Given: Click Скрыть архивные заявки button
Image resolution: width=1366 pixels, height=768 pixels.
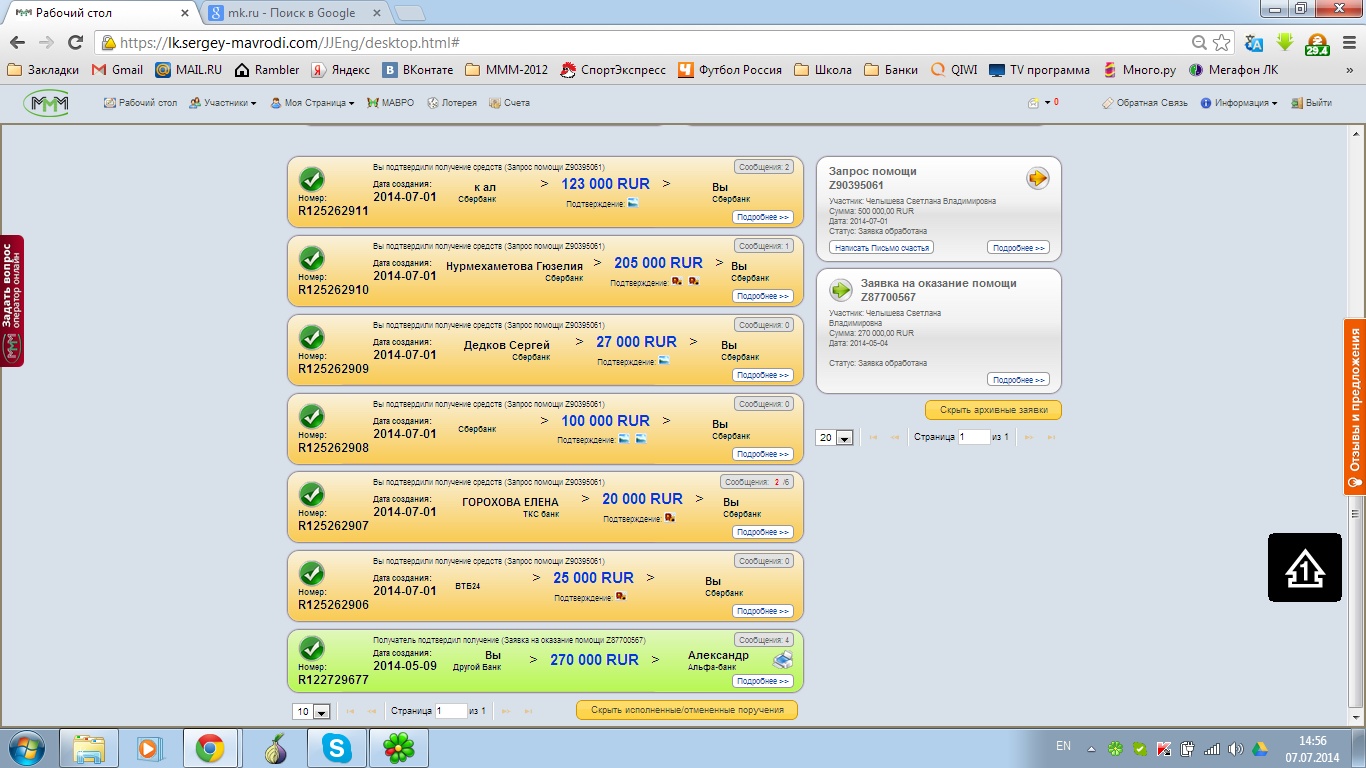Looking at the screenshot, I should [993, 410].
